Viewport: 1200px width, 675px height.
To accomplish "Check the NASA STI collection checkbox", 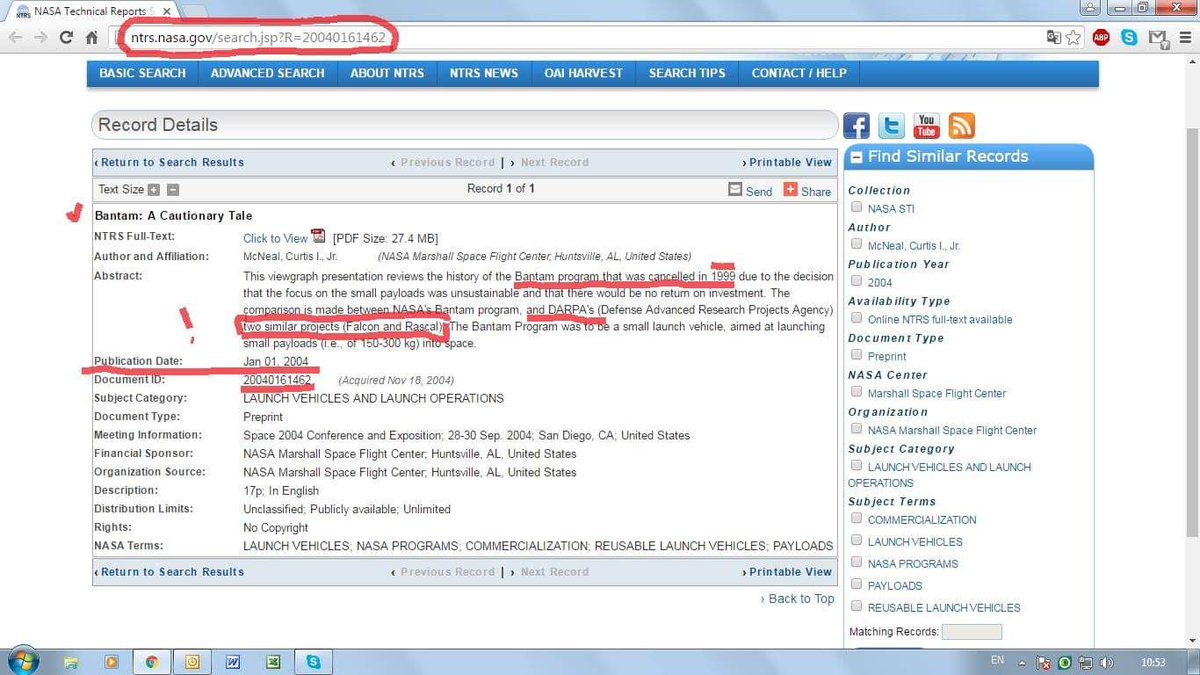I will click(x=856, y=208).
